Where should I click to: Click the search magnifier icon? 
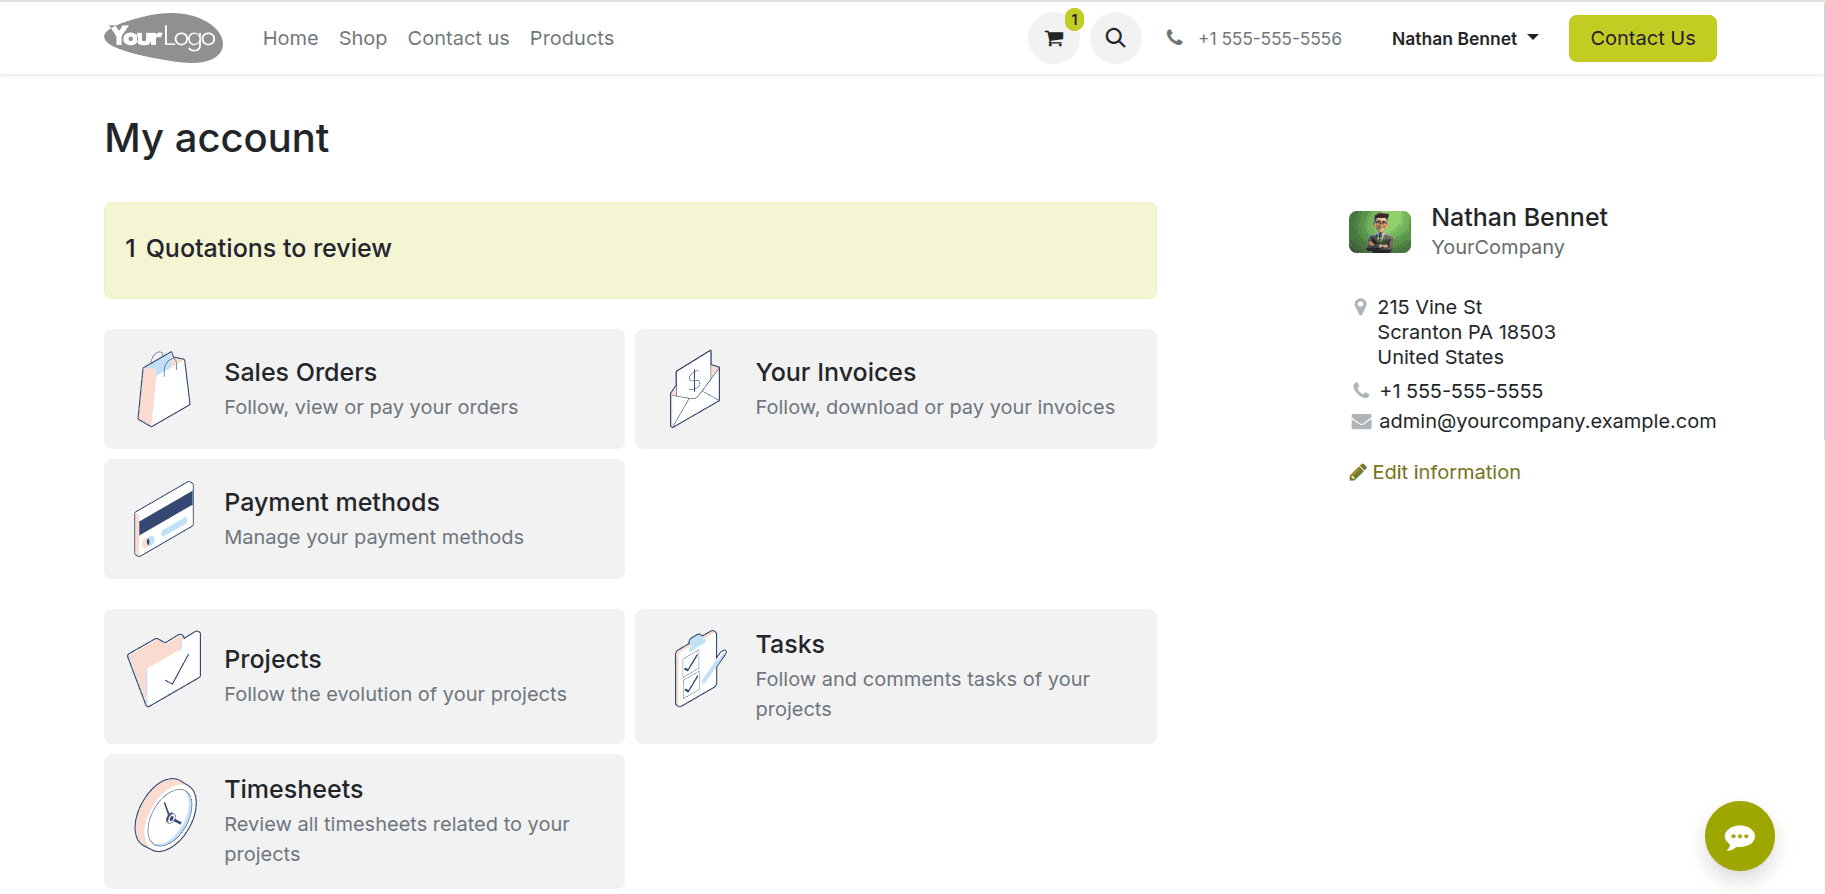(x=1115, y=39)
